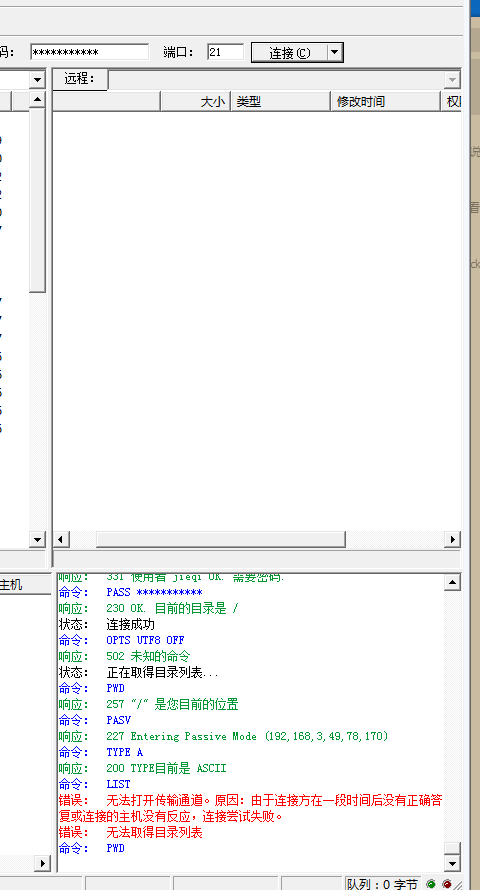This screenshot has height=890, width=480.
Task: Click the message log scroll-up arrow
Action: (452, 582)
